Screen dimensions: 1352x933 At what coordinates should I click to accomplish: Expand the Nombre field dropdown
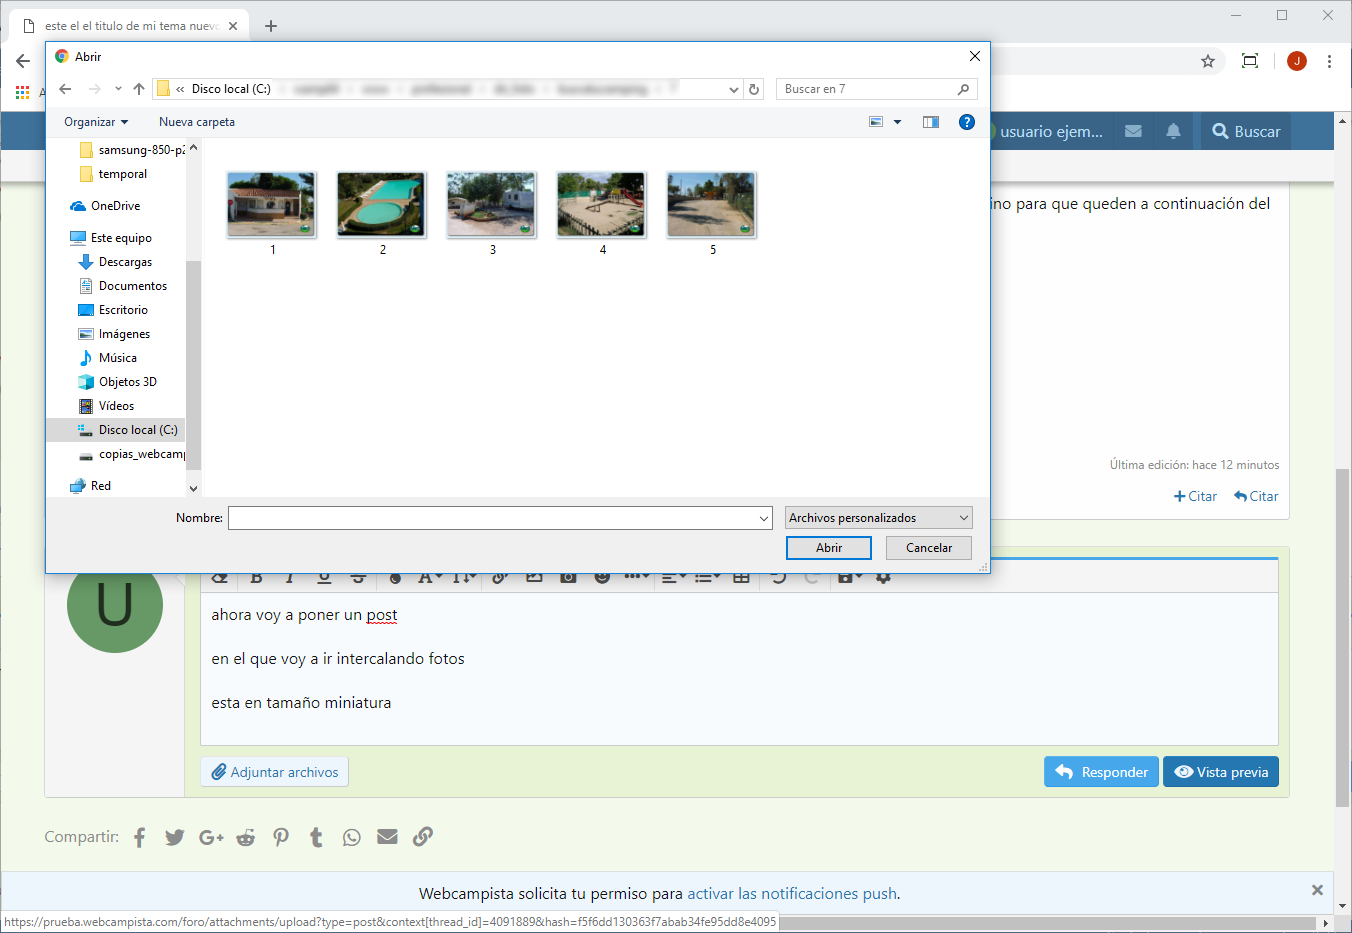(x=764, y=518)
